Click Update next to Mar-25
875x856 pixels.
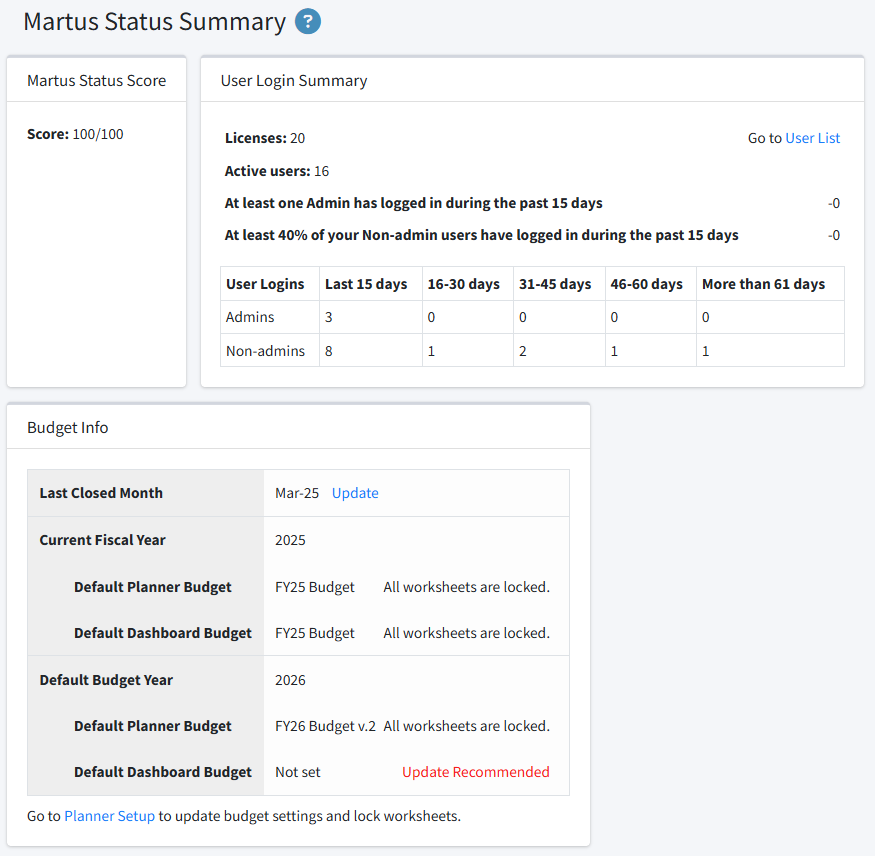tap(355, 493)
